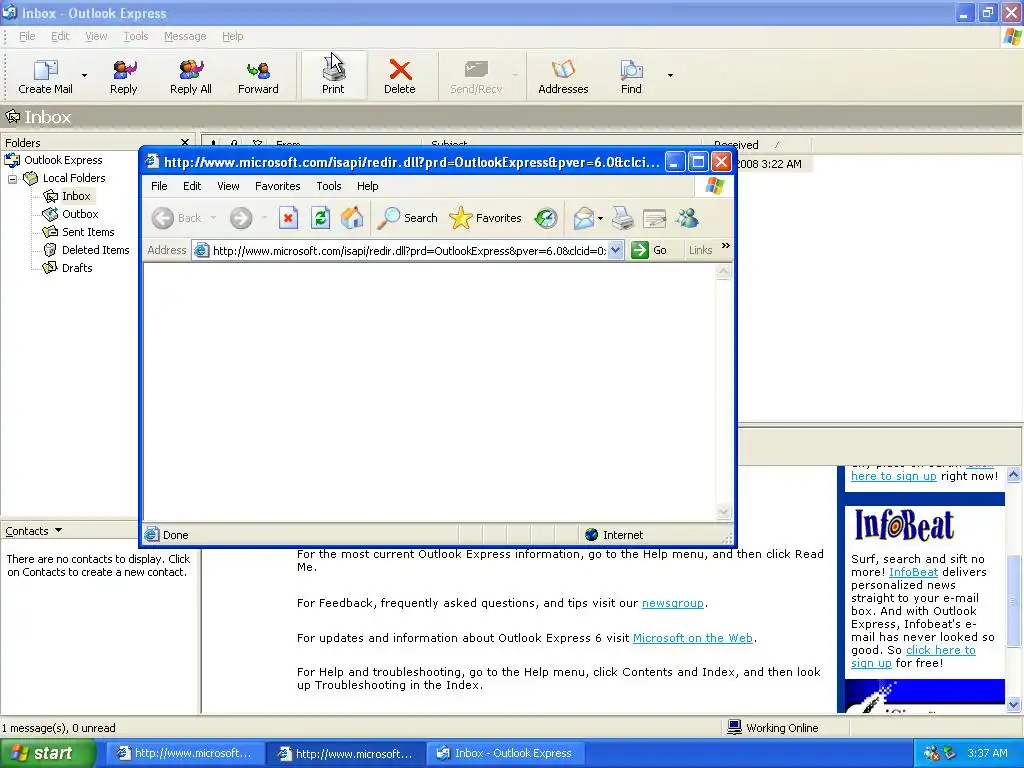Open Tools menu in Internet Explorer
Image resolution: width=1024 pixels, height=768 pixels.
[328, 186]
